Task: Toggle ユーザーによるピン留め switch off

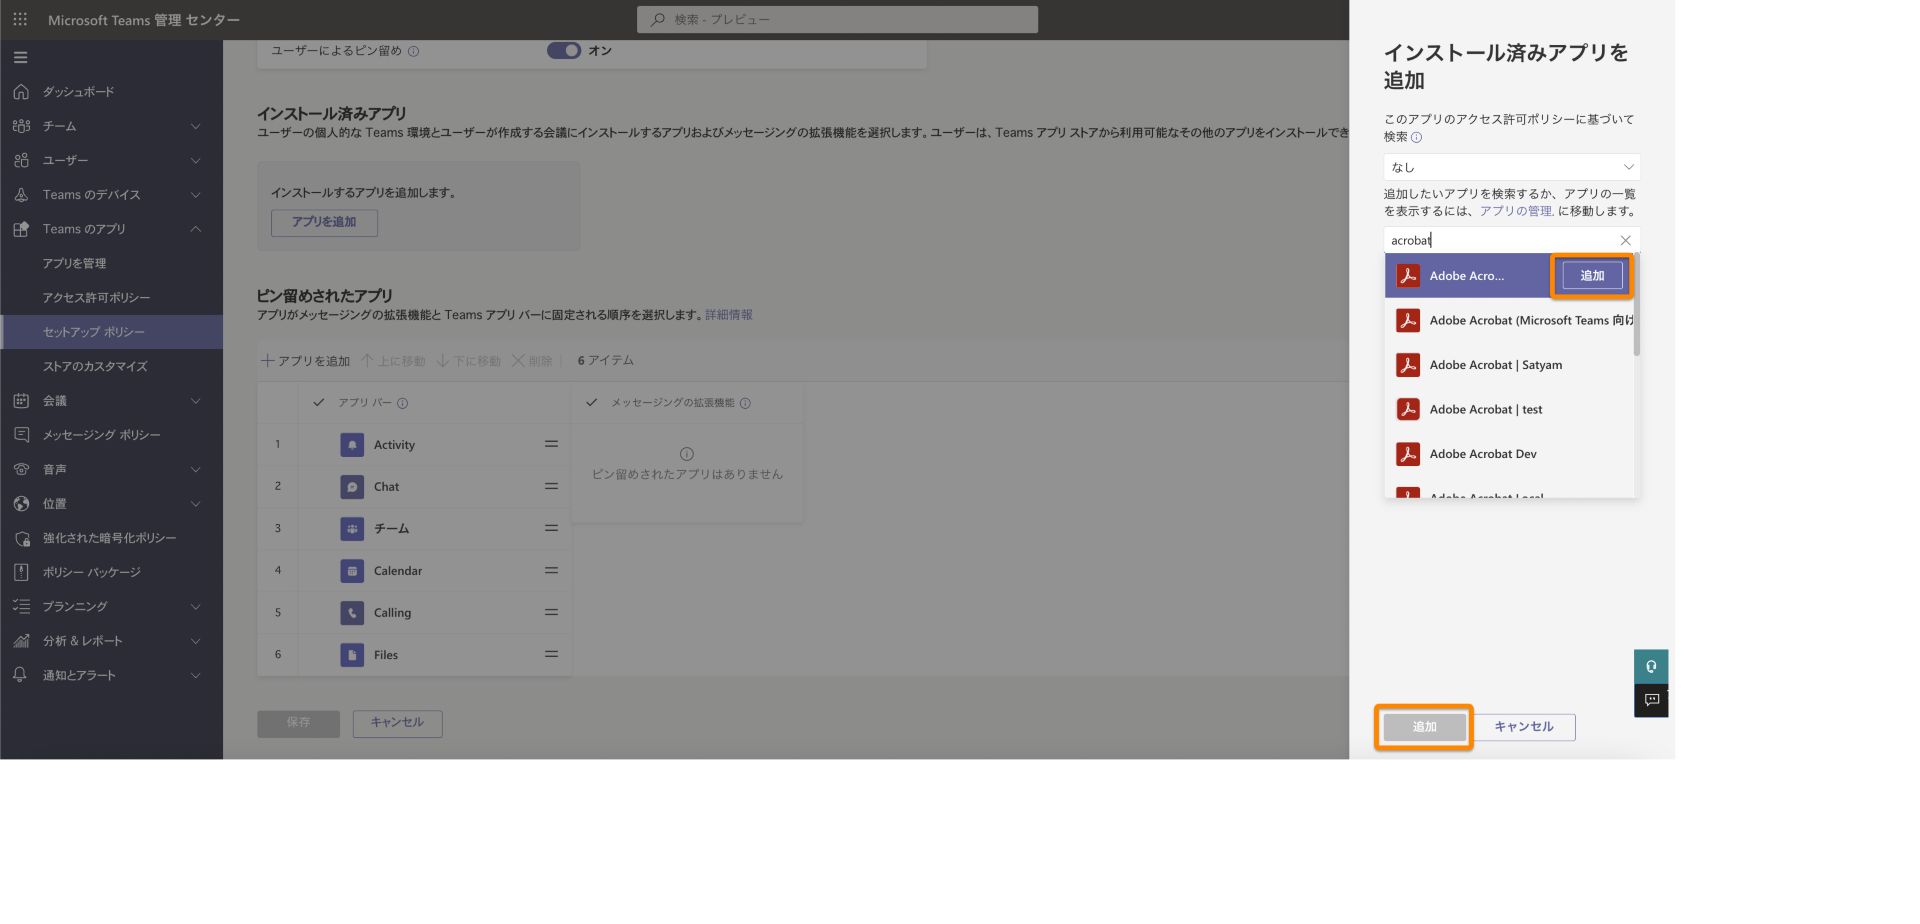Action: [564, 51]
